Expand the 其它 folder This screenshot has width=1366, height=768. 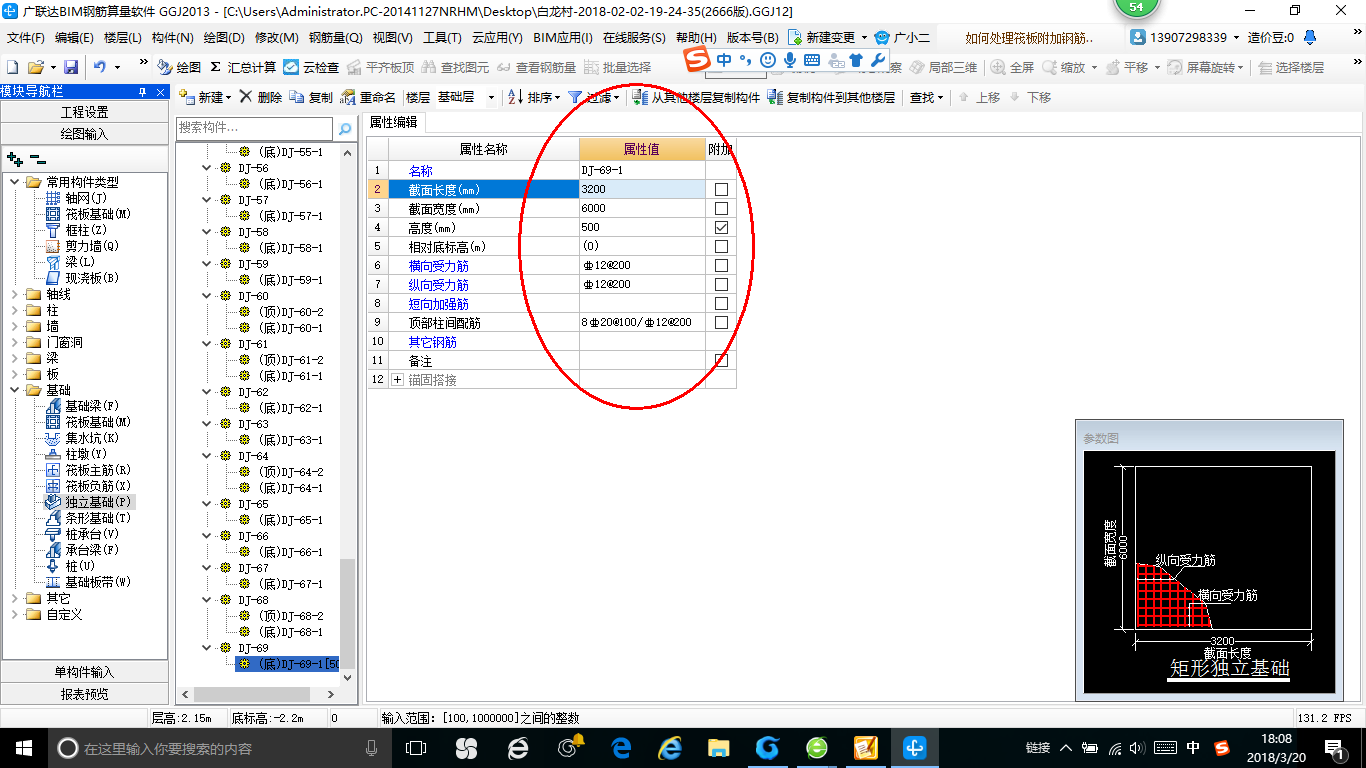pyautogui.click(x=15, y=598)
